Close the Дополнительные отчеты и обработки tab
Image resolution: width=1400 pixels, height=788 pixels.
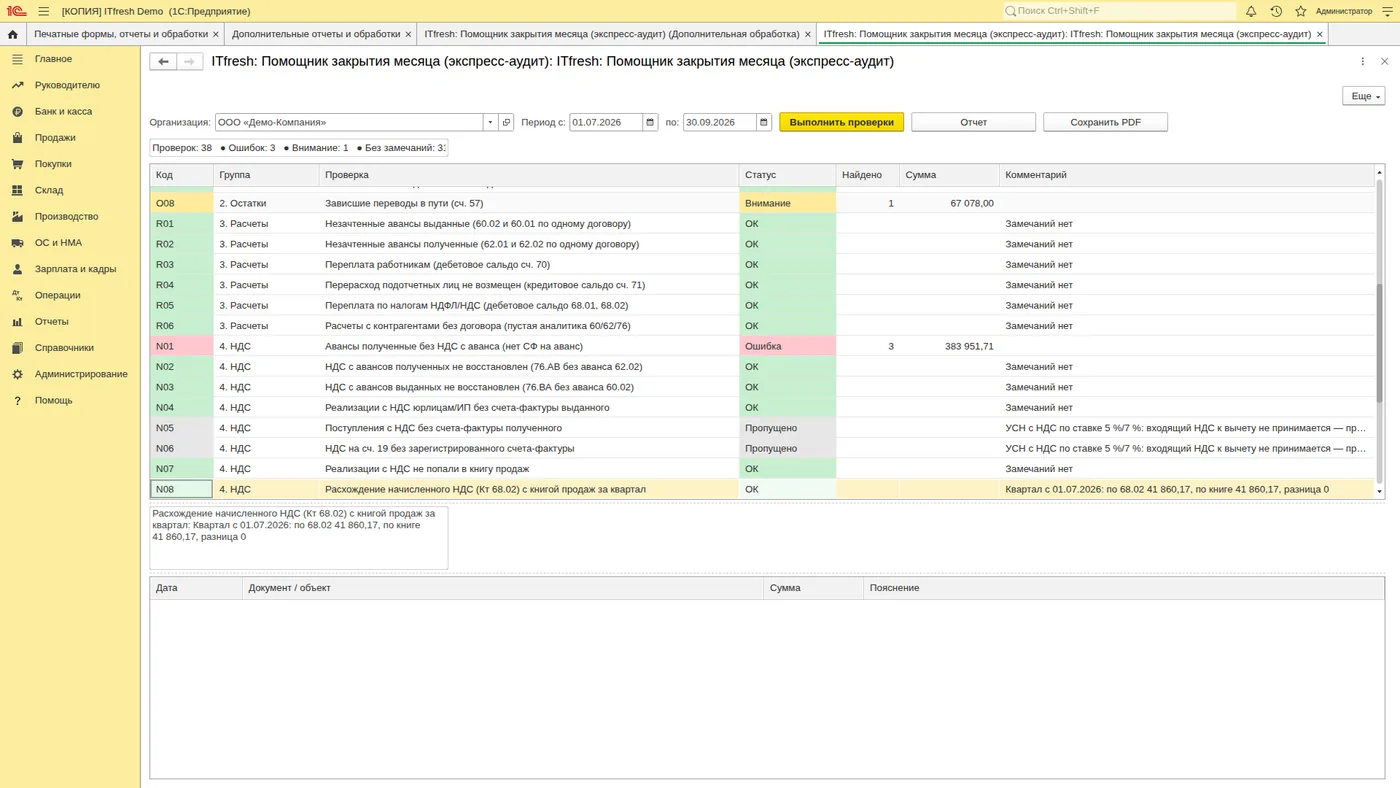[x=408, y=34]
